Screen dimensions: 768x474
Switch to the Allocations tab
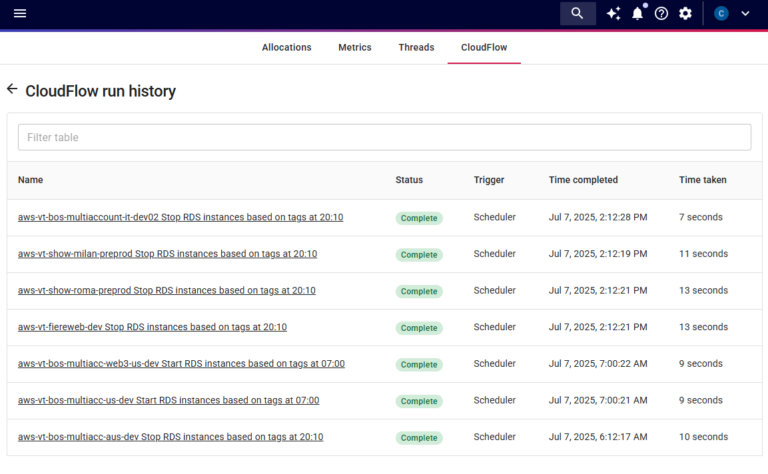click(286, 47)
